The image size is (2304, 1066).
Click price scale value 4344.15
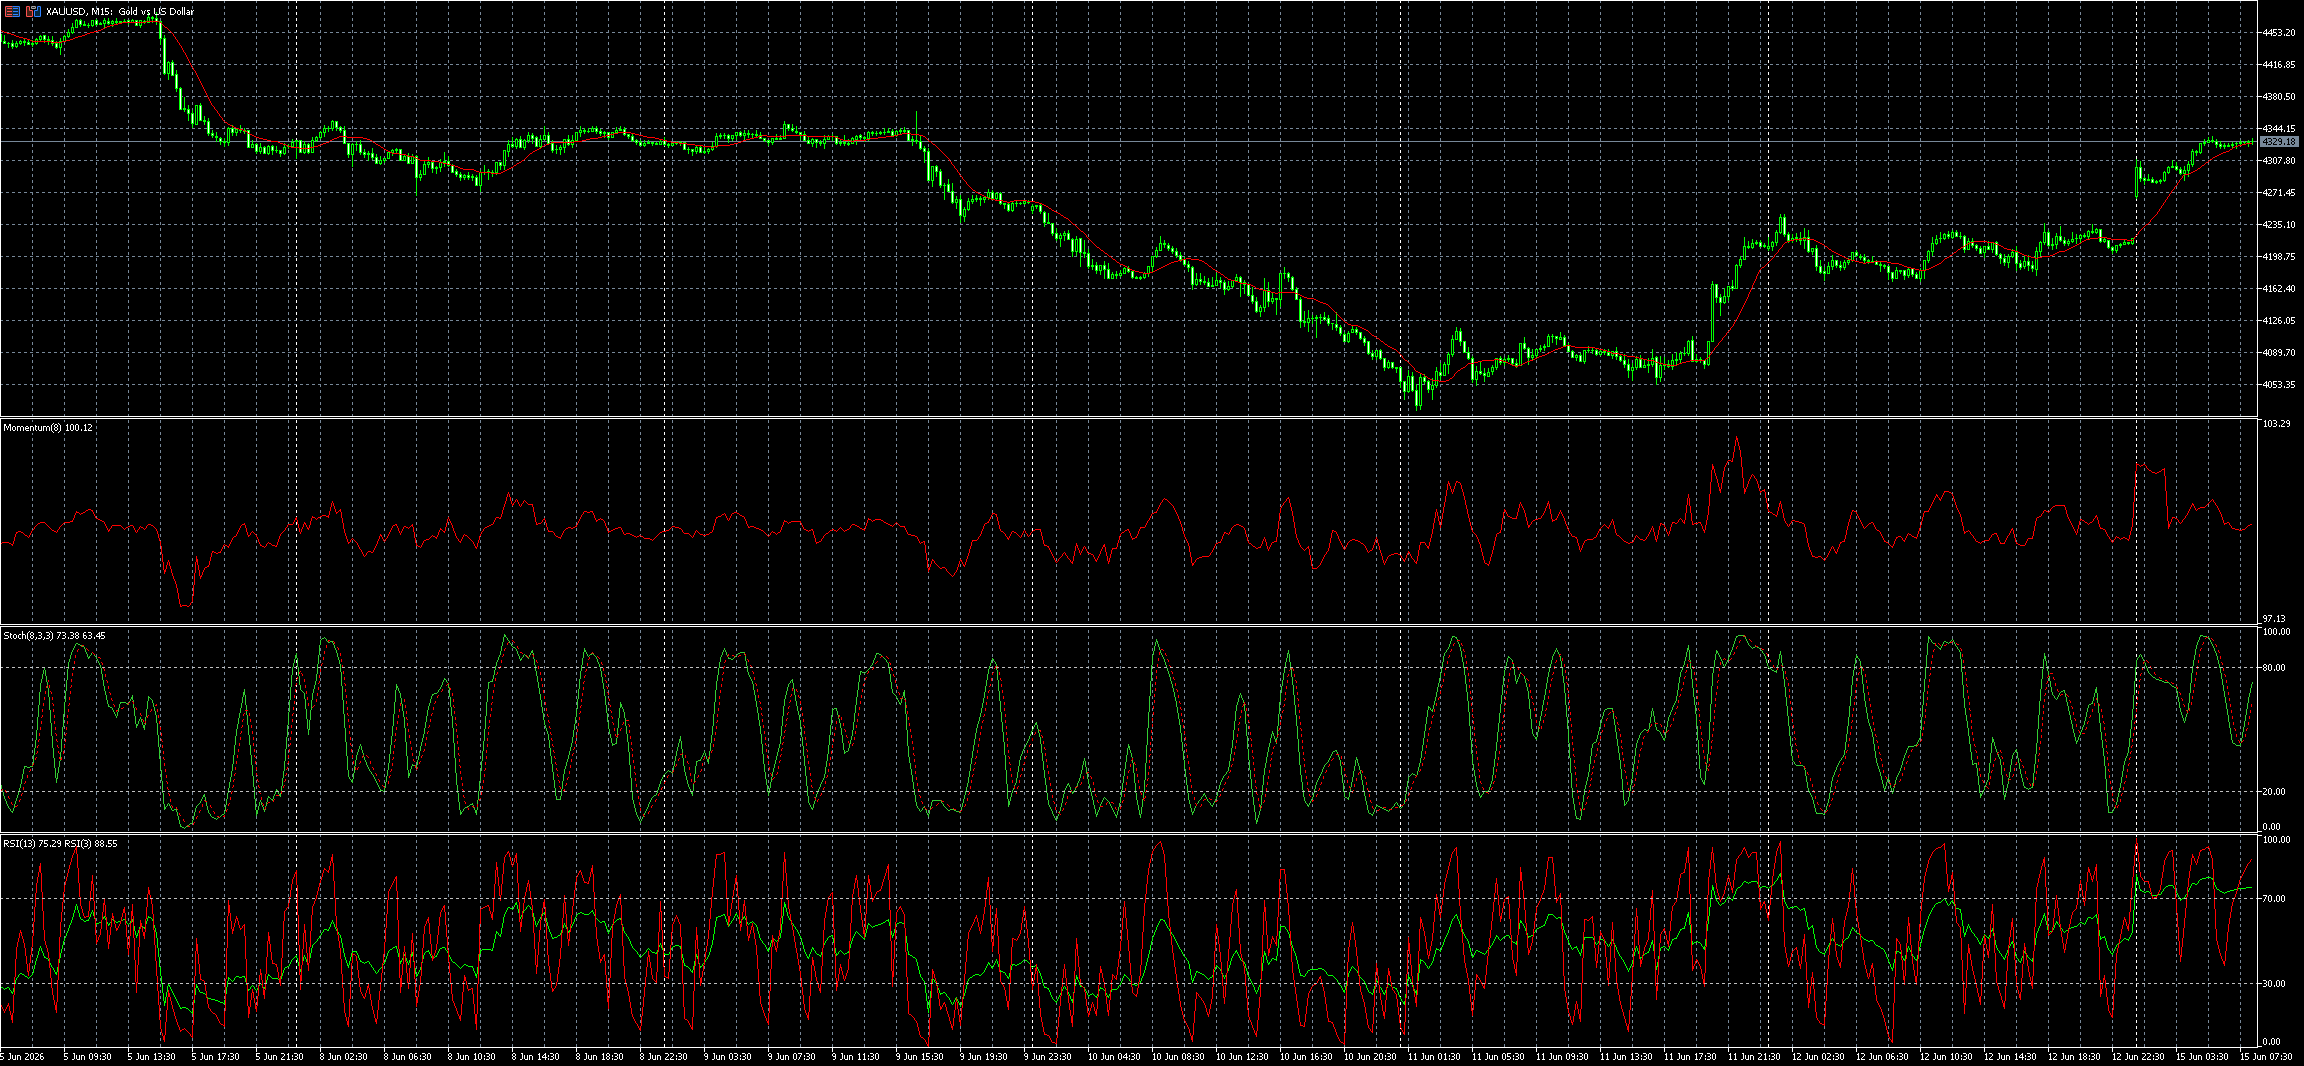(x=2278, y=129)
